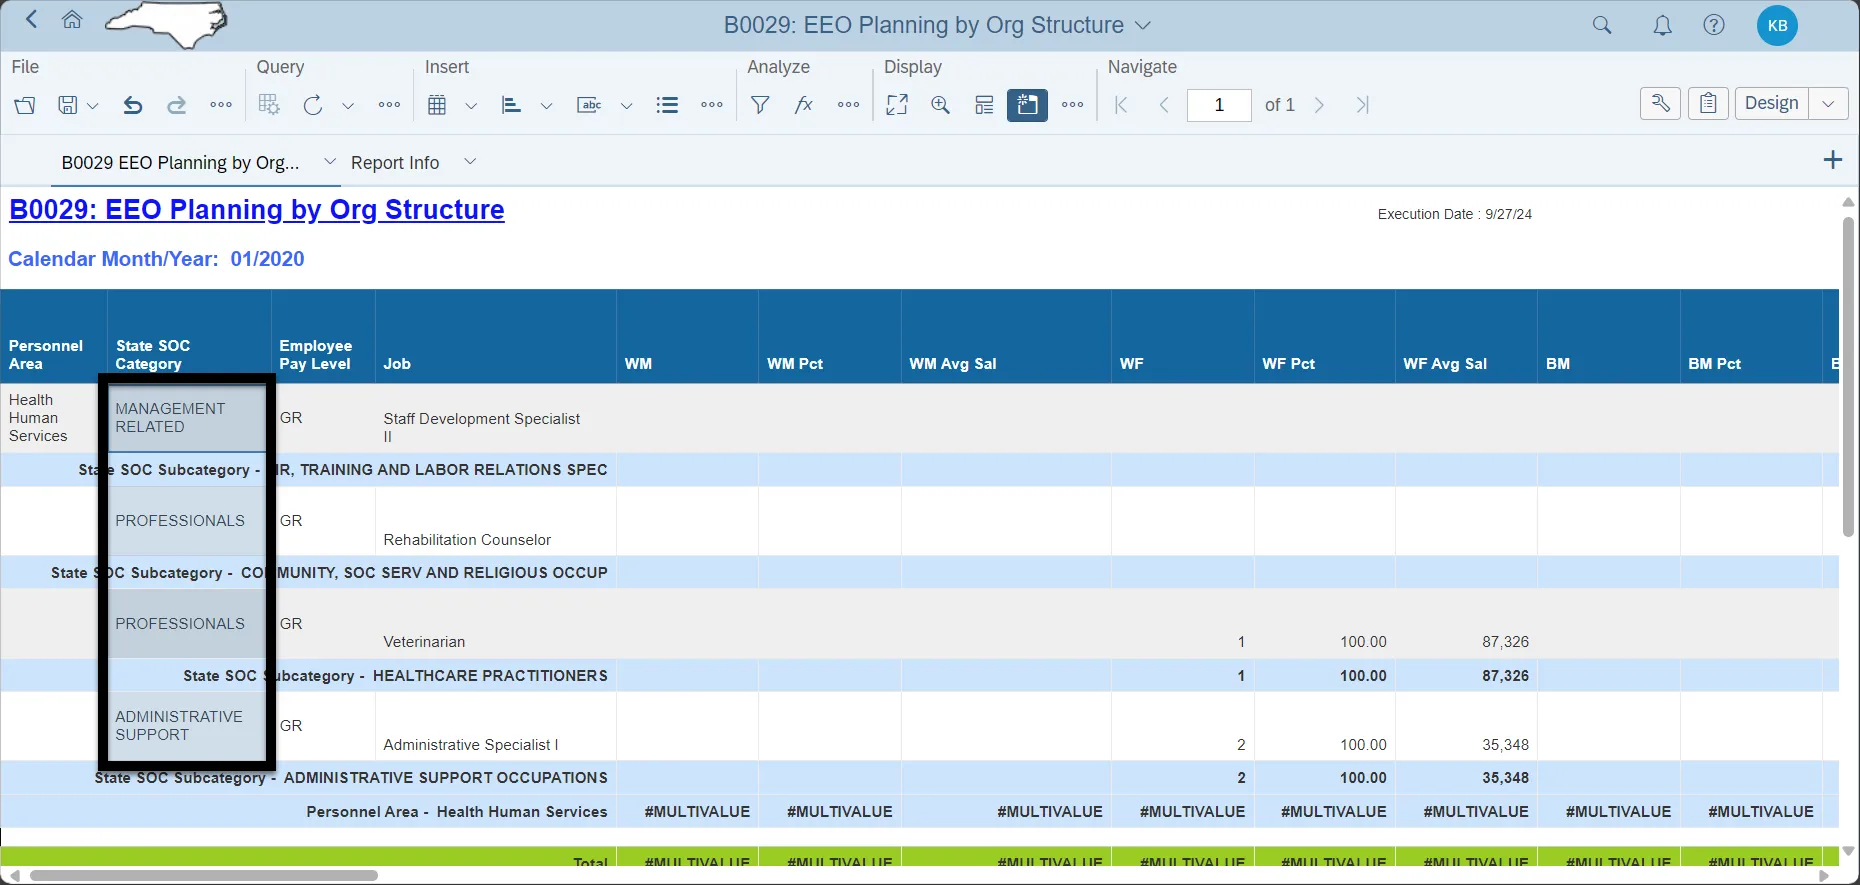Open the formula editor fx icon
The image size is (1860, 885).
click(803, 105)
